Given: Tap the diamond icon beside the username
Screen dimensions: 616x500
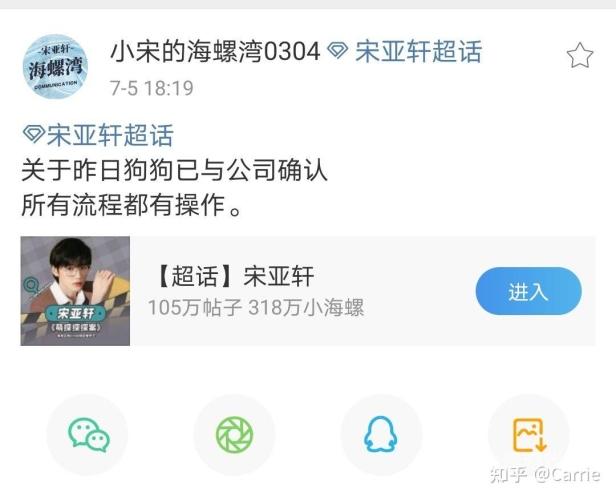Looking at the screenshot, I should [337, 50].
